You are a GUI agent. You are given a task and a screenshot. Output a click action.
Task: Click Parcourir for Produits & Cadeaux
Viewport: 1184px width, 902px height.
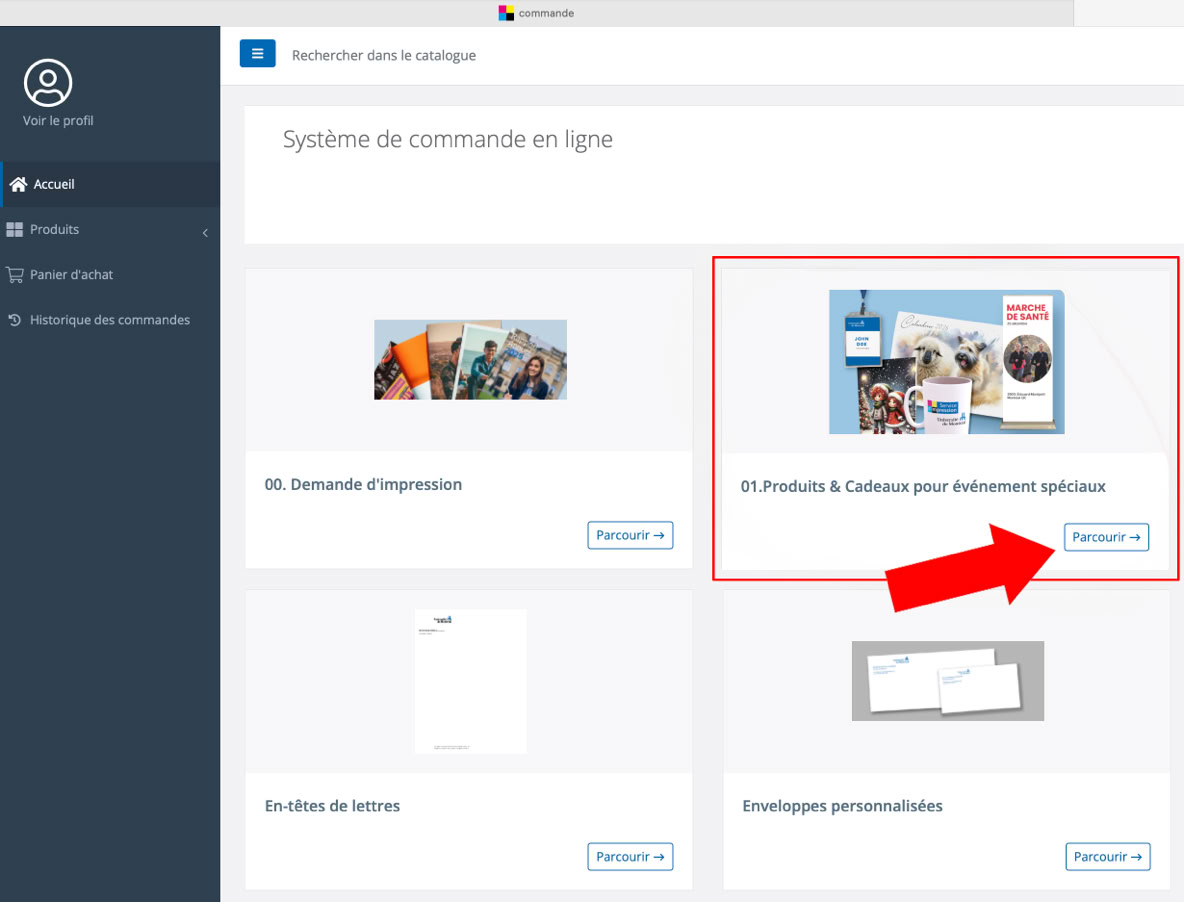click(1106, 538)
